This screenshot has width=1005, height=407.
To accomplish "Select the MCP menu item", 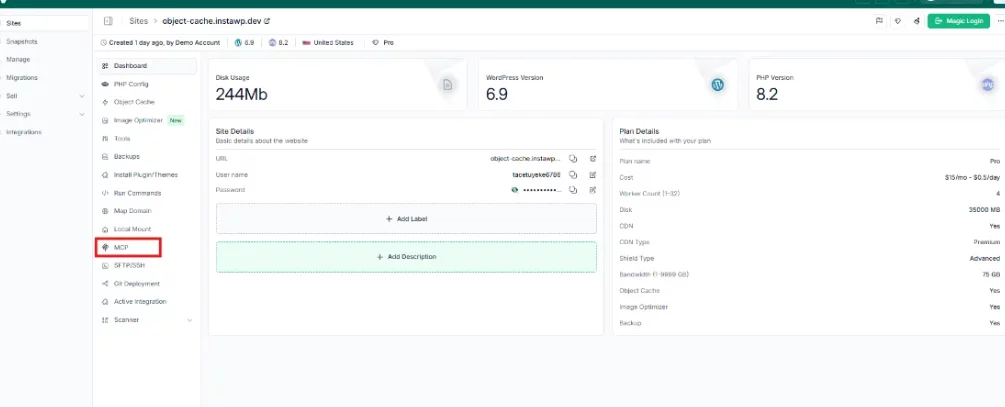I will click(128, 247).
